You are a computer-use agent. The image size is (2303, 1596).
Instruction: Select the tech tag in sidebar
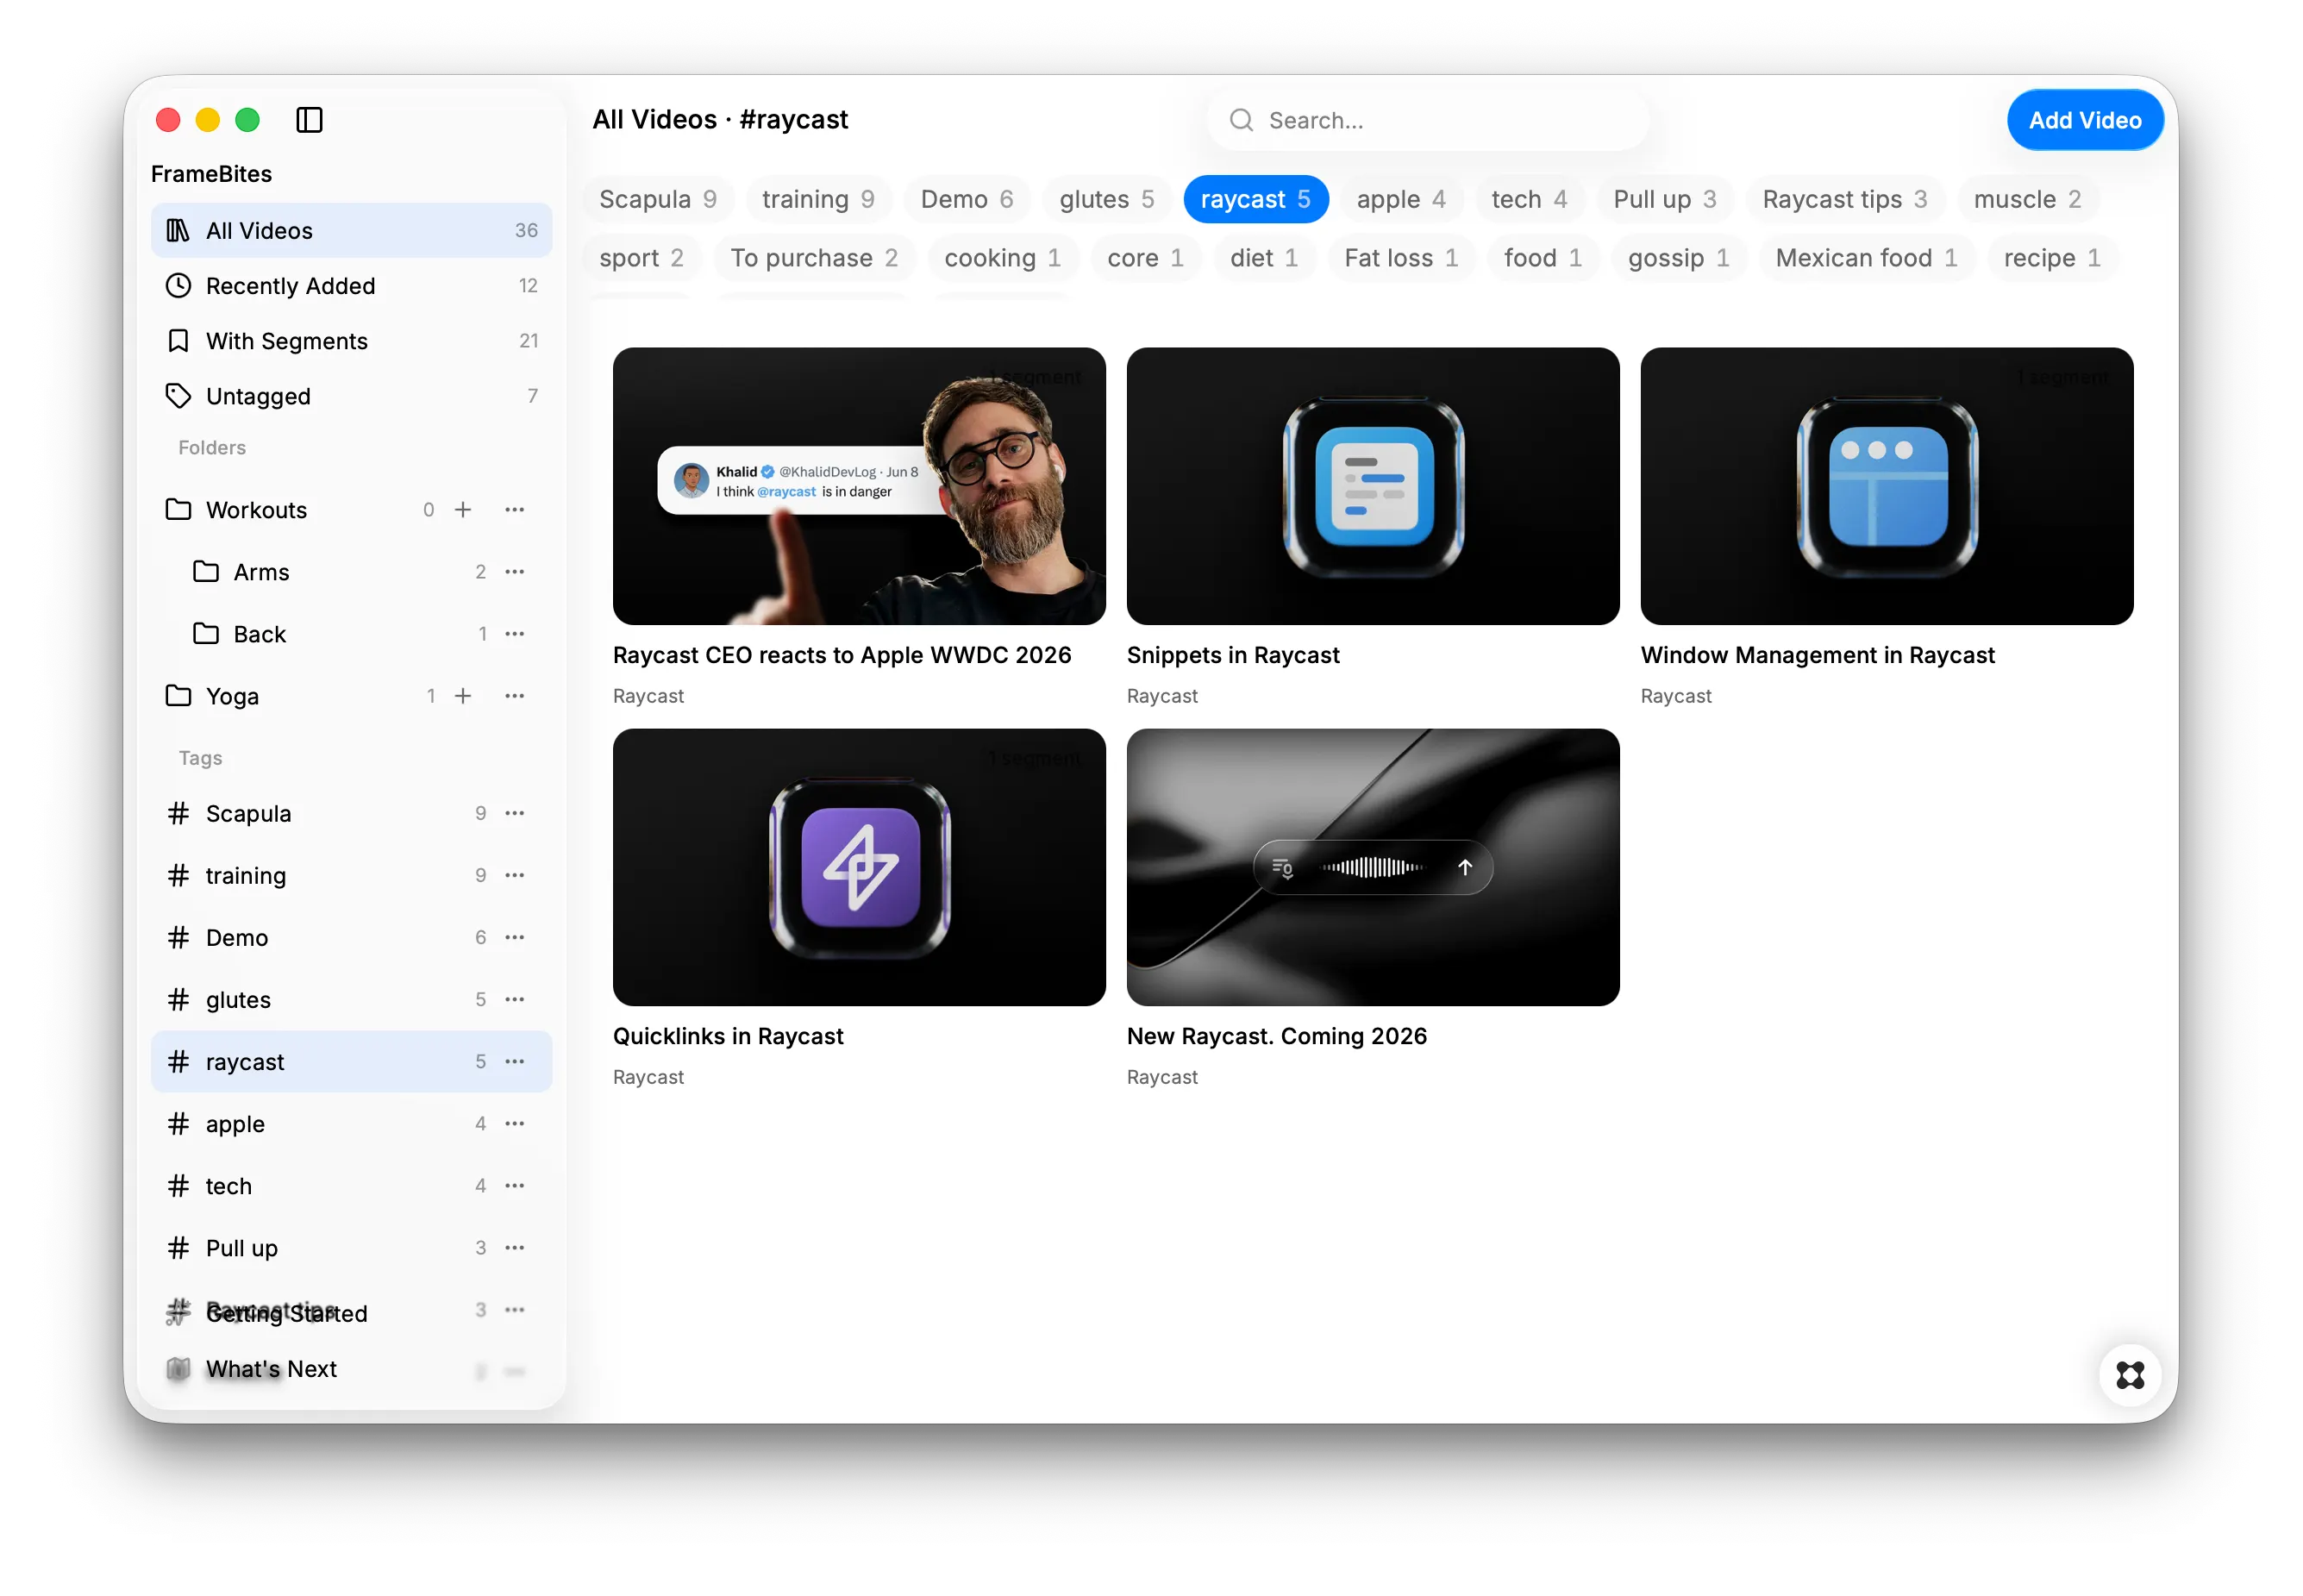pyautogui.click(x=351, y=1185)
